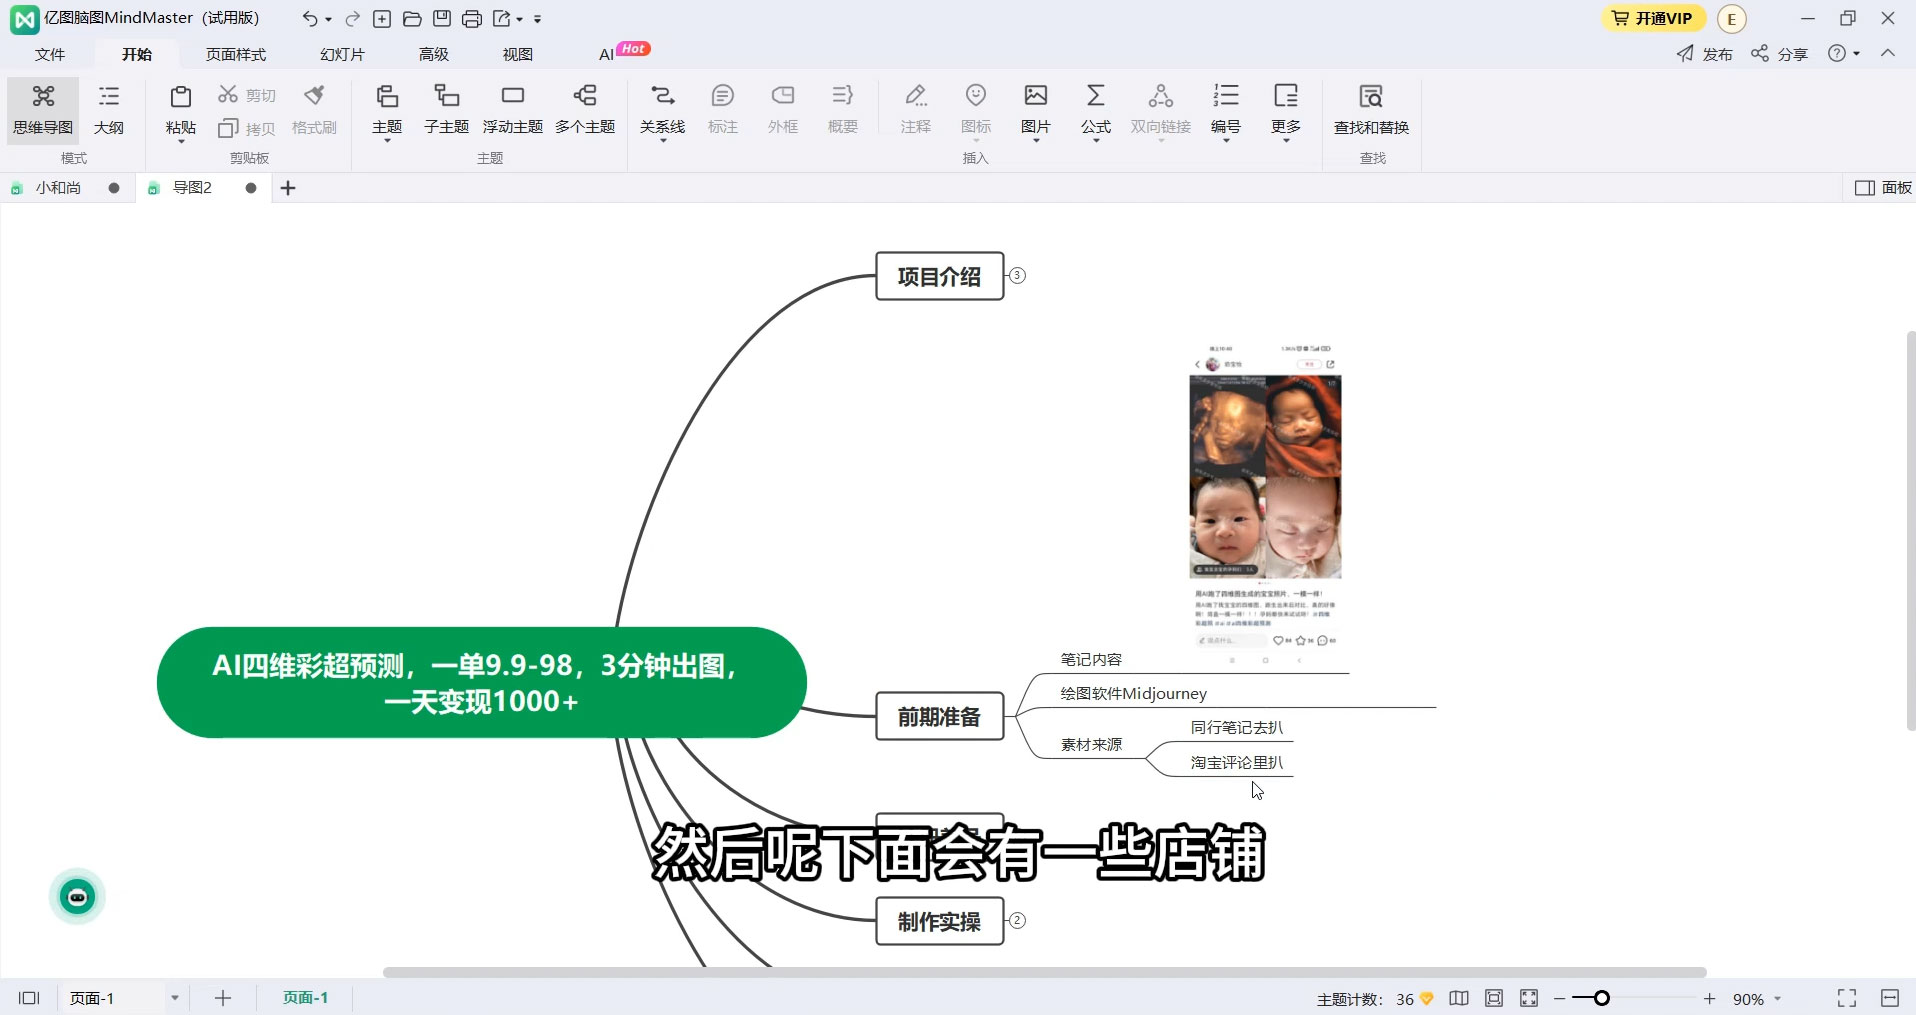Screen dimensions: 1916x1015
Task: Open the AI menu tab
Action: click(605, 54)
